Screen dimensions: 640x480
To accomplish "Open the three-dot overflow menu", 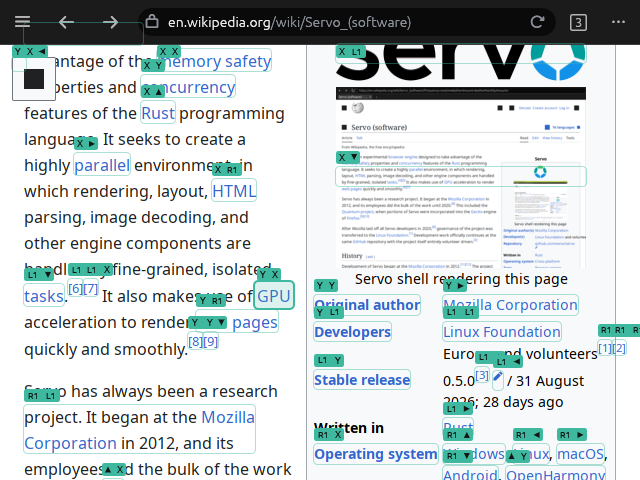I will 618,22.
